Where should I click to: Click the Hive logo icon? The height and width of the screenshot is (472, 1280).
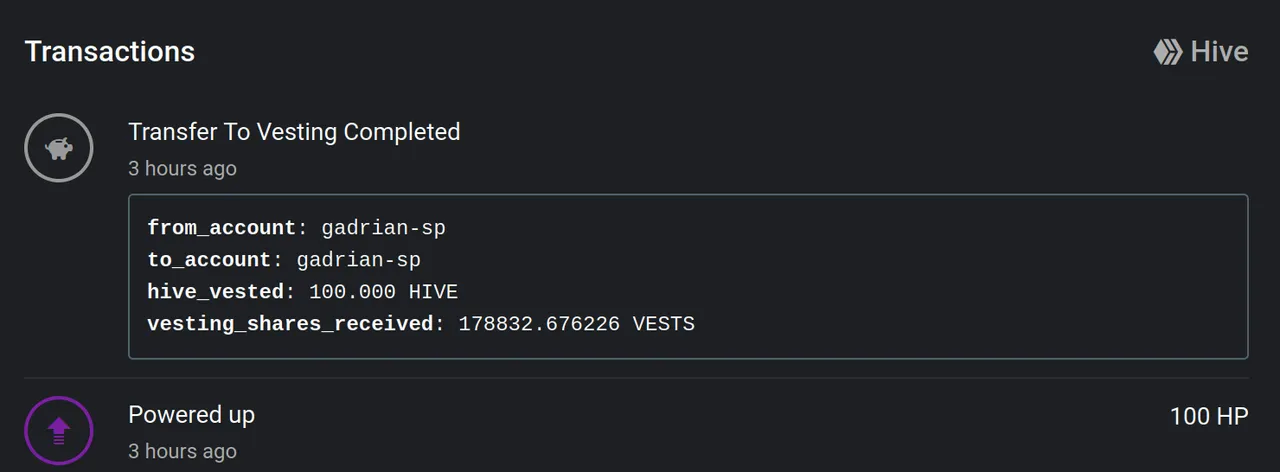pyautogui.click(x=1167, y=52)
